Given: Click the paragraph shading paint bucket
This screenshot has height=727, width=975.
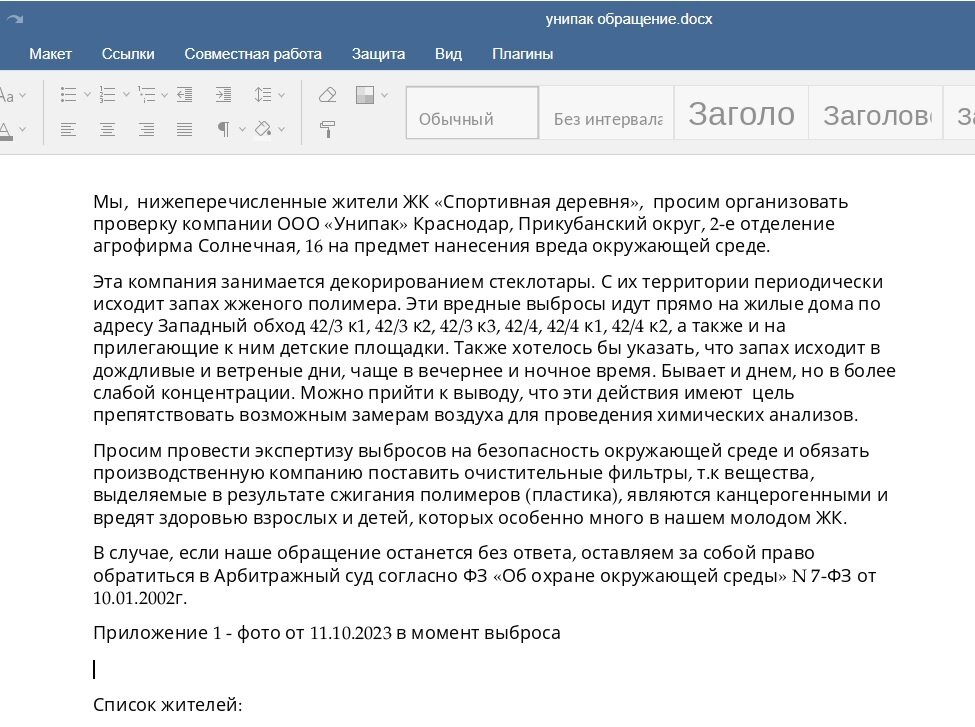Looking at the screenshot, I should [x=263, y=129].
